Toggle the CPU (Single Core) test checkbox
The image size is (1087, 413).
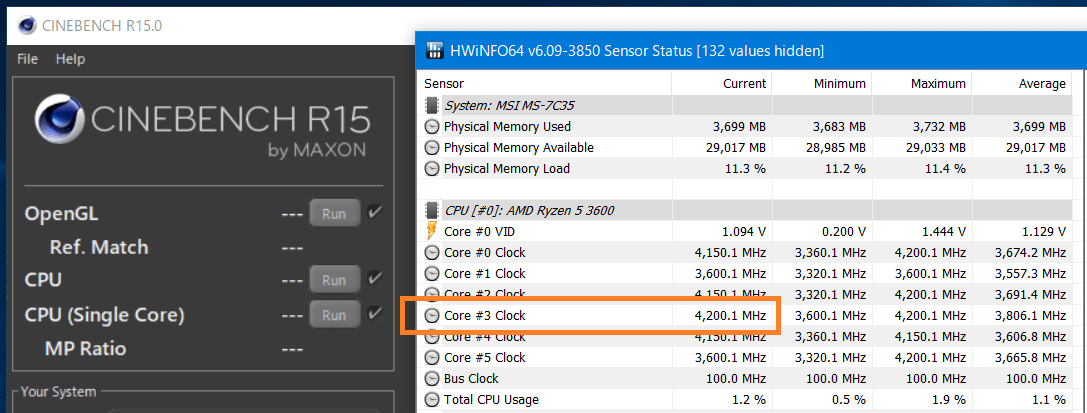point(374,313)
